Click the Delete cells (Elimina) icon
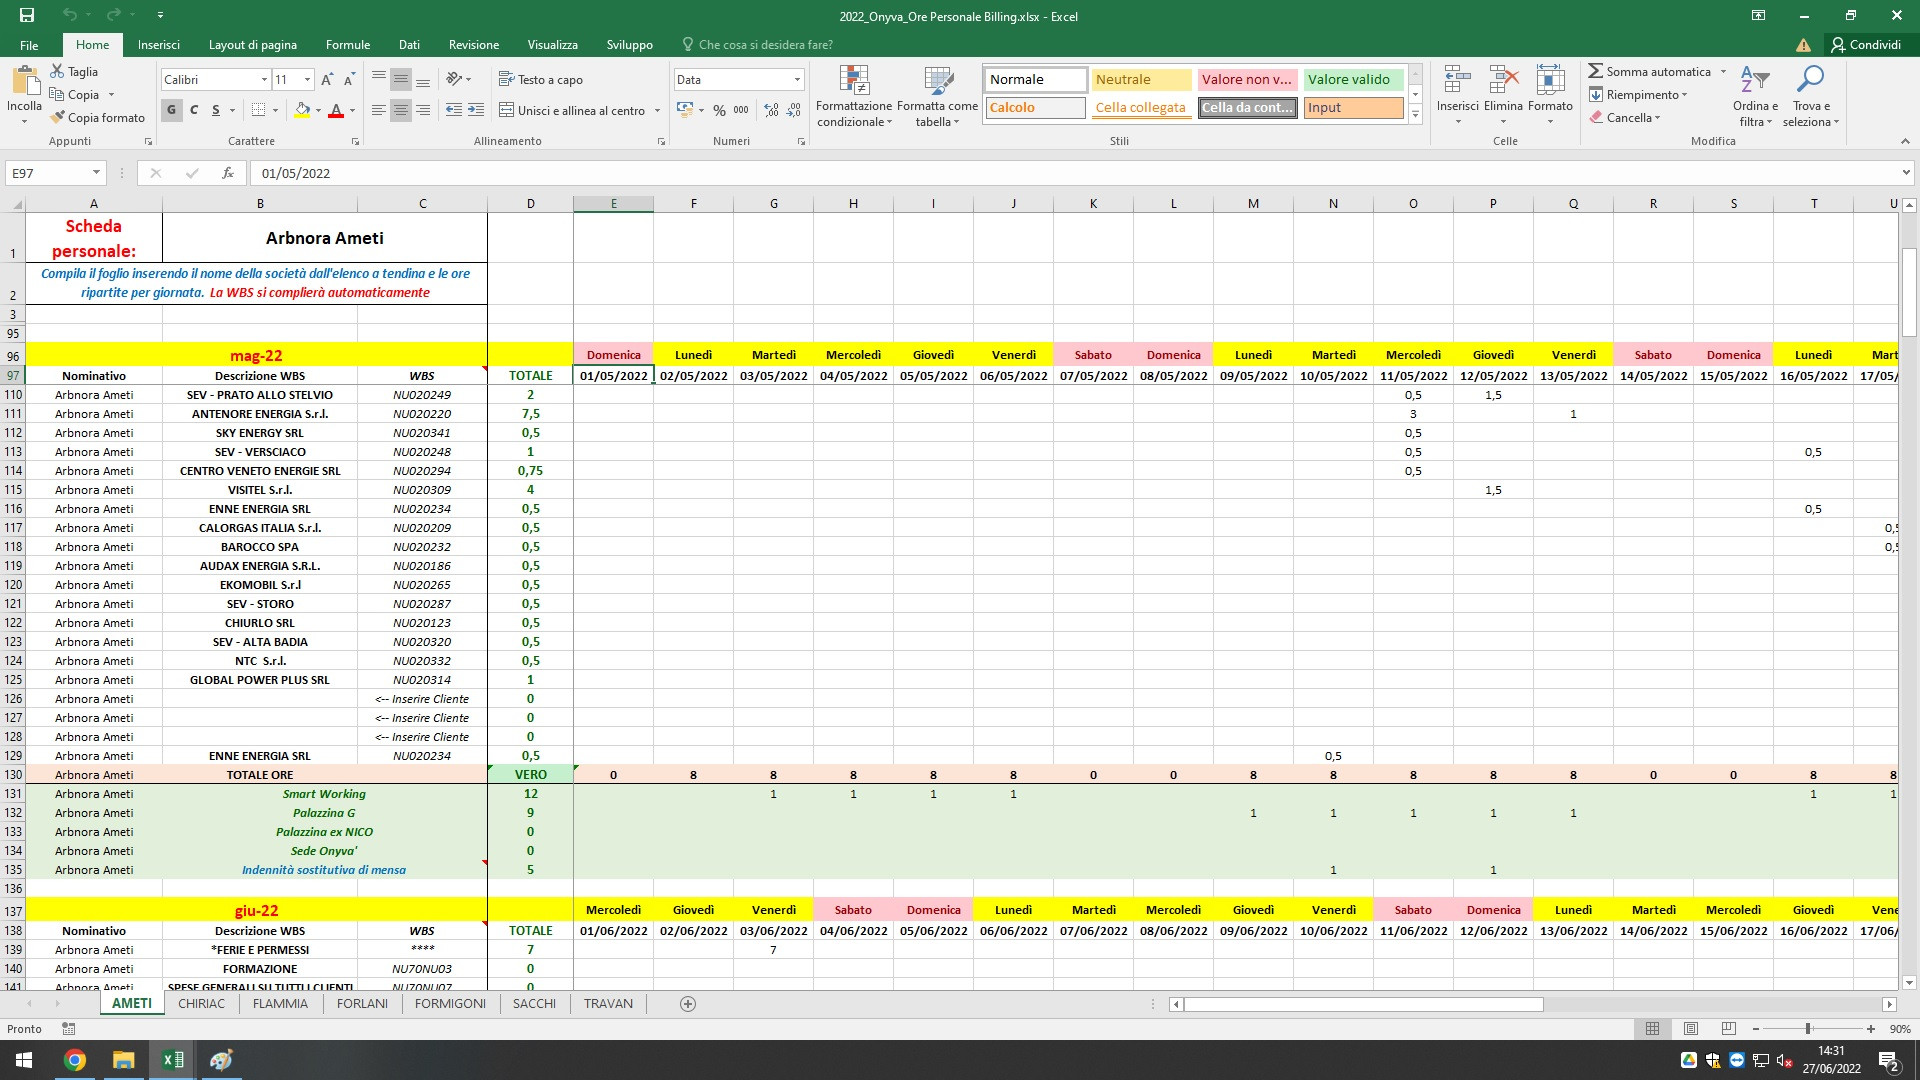 (1503, 80)
